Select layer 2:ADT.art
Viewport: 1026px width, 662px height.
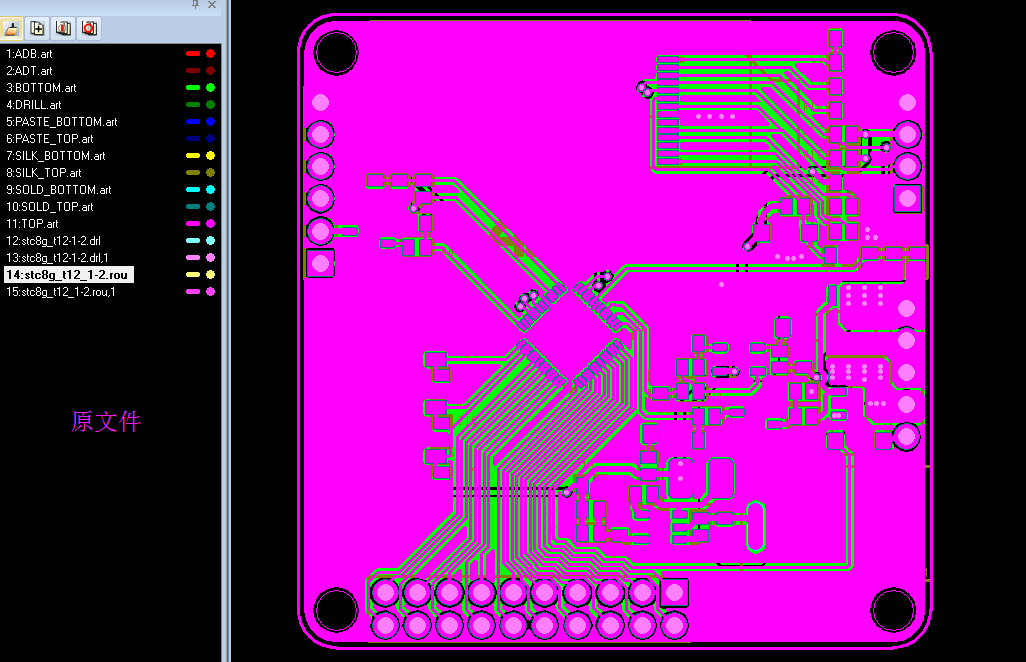point(29,71)
